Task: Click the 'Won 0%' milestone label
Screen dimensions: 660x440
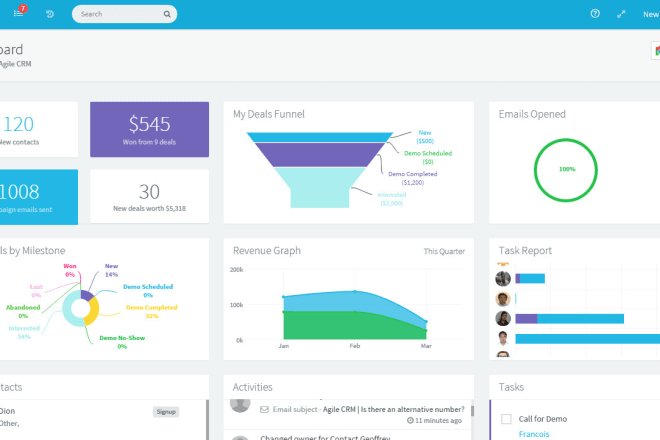Action: 70,270
